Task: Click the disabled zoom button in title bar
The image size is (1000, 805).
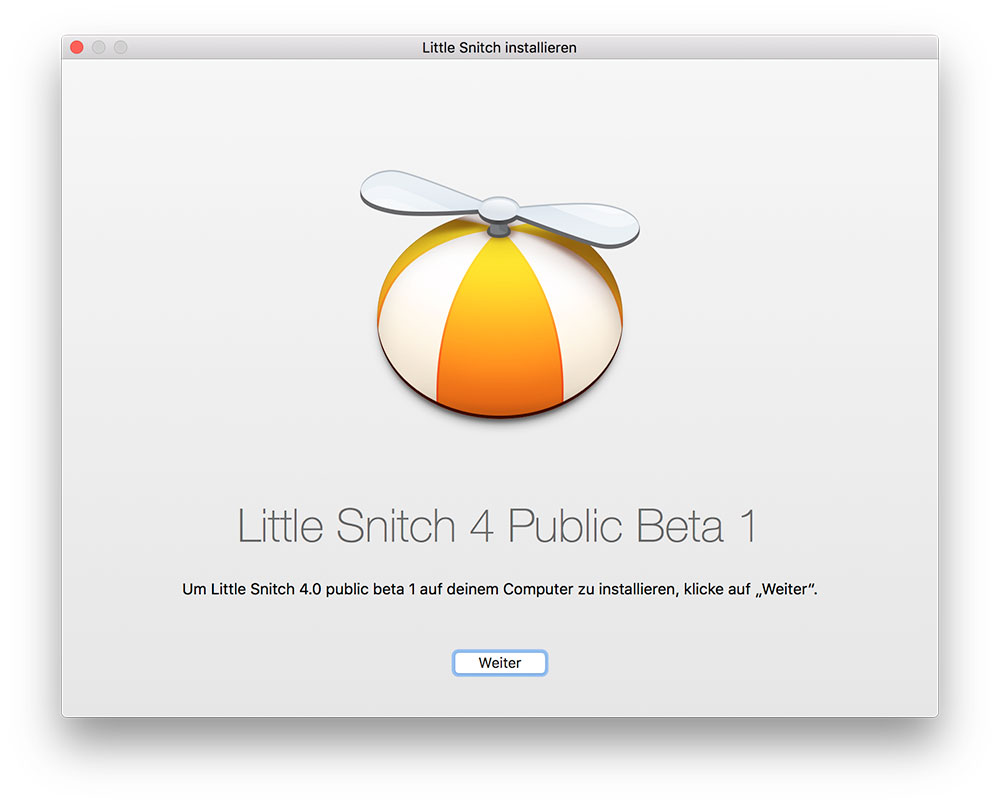Action: tap(121, 47)
